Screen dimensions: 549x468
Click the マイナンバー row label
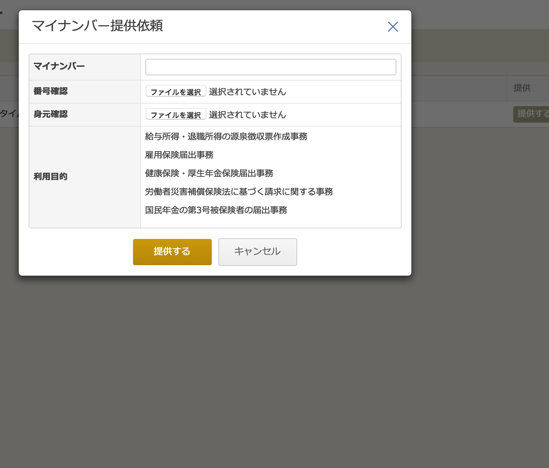click(59, 66)
